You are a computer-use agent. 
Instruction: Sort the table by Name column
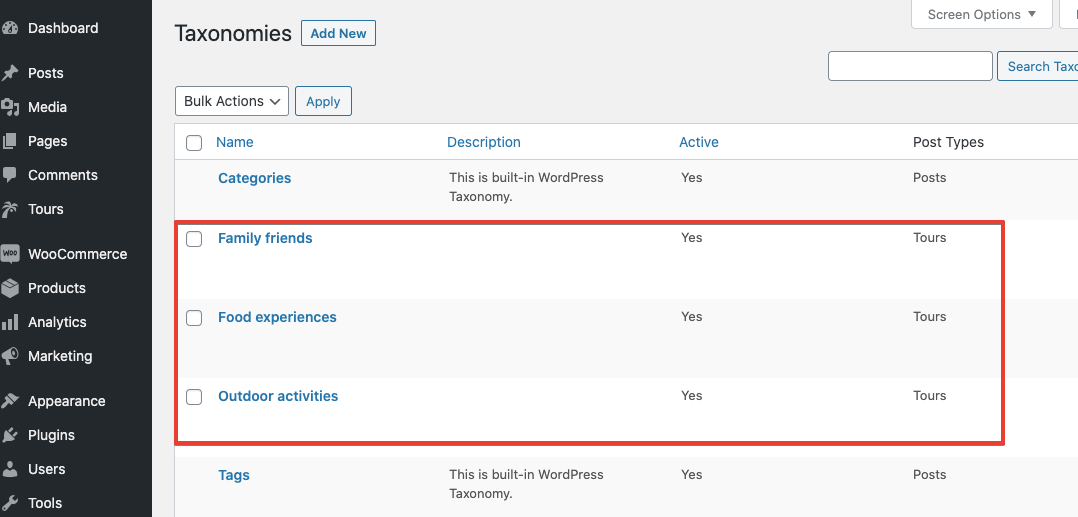235,142
